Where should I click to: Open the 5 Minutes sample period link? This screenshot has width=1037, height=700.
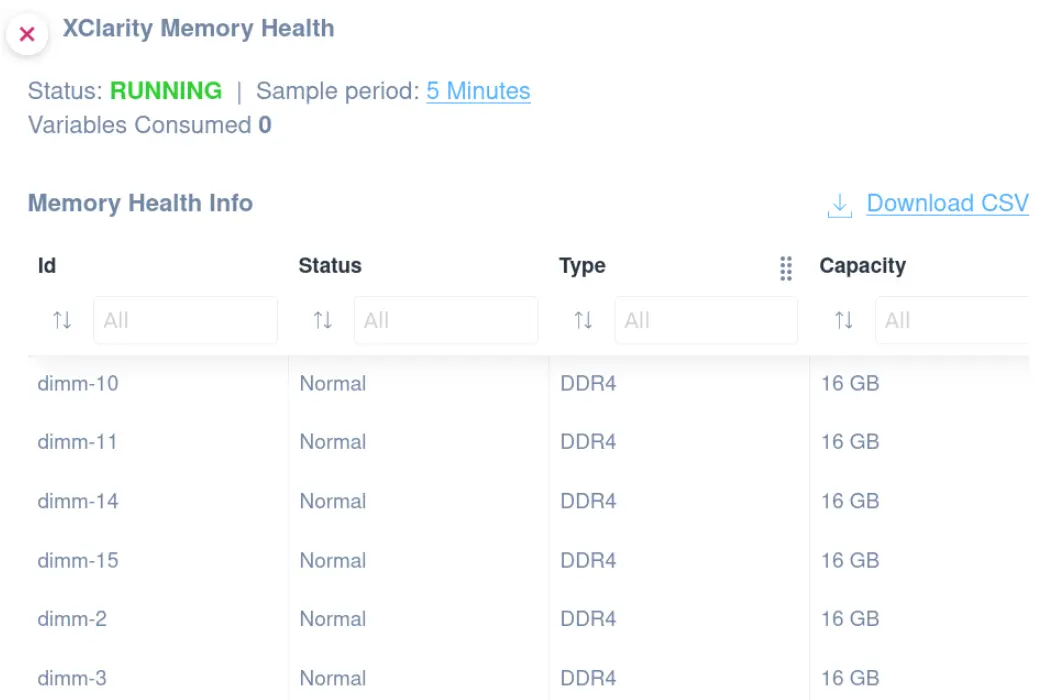pos(478,91)
